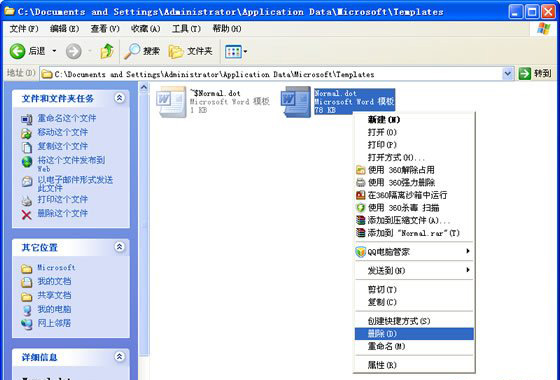This screenshot has width=560, height=380.
Task: Select 使用 360强力删除 menu entry
Action: point(414,182)
